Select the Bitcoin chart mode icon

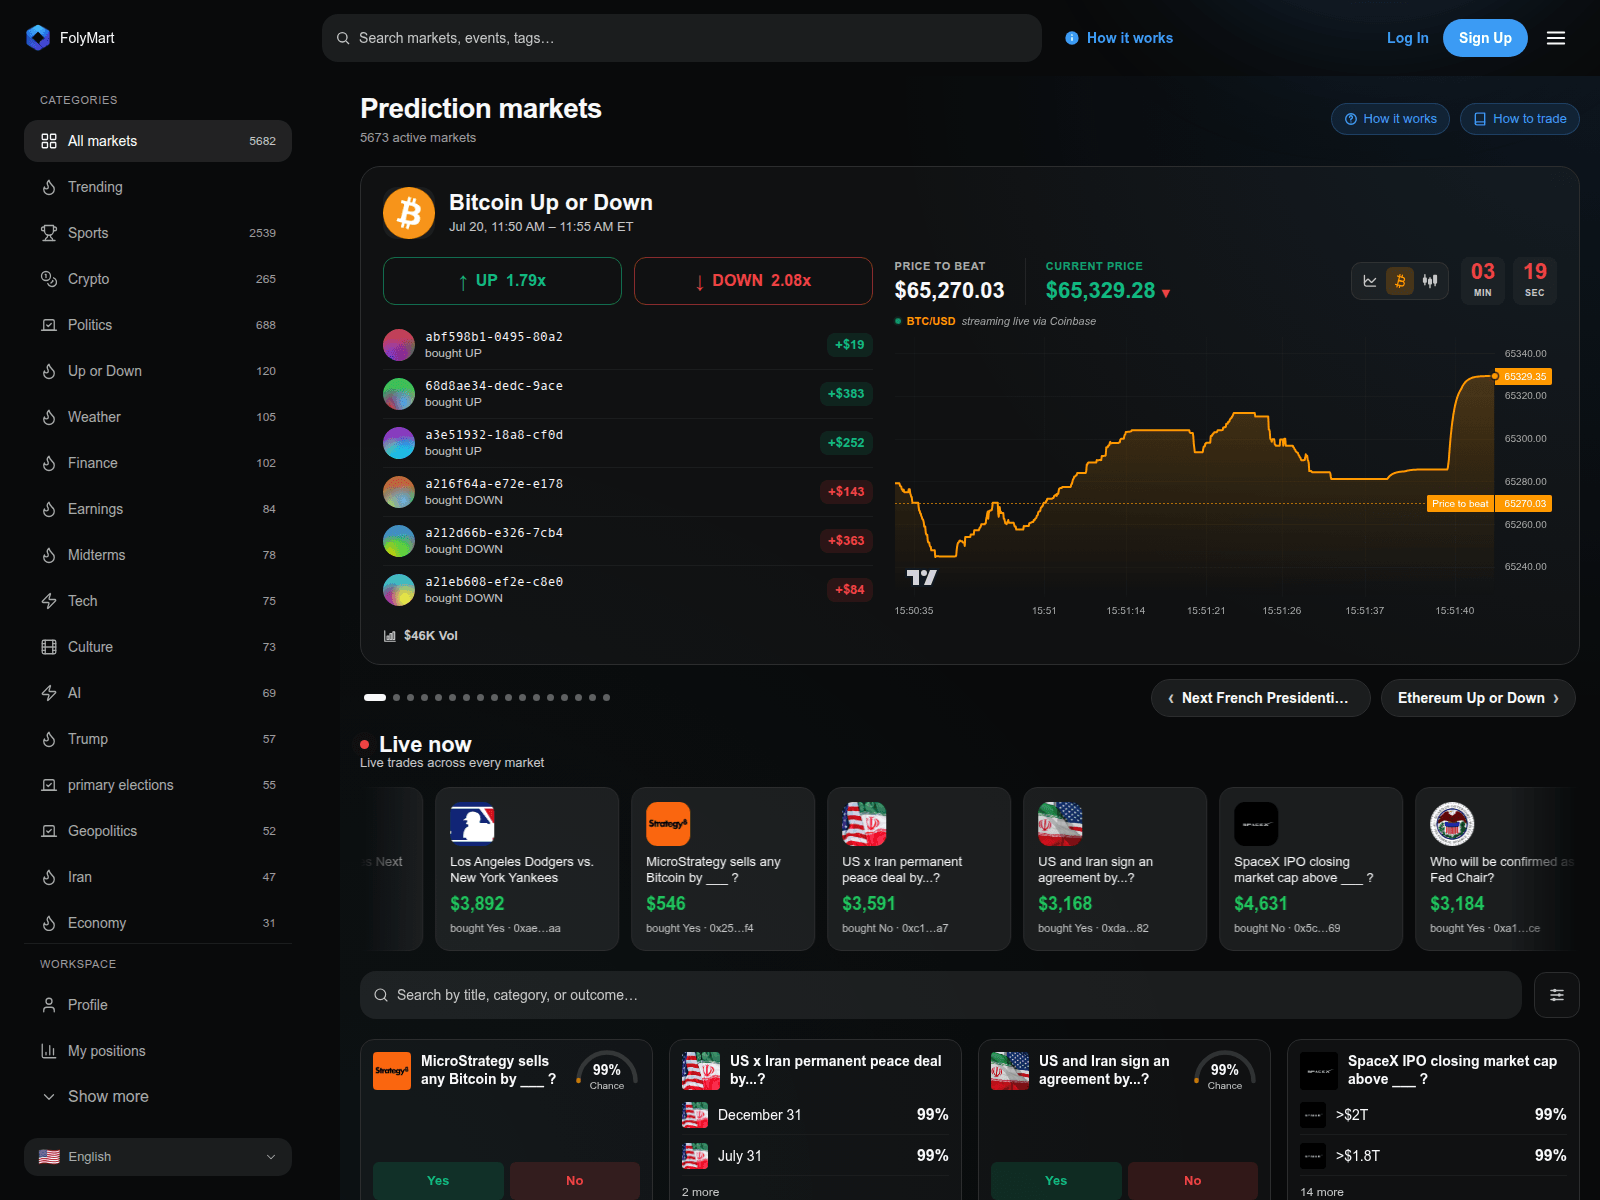coord(1400,281)
